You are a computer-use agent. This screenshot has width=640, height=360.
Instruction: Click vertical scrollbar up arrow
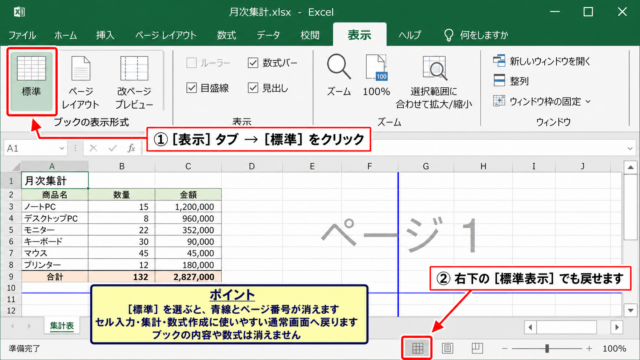(631, 167)
